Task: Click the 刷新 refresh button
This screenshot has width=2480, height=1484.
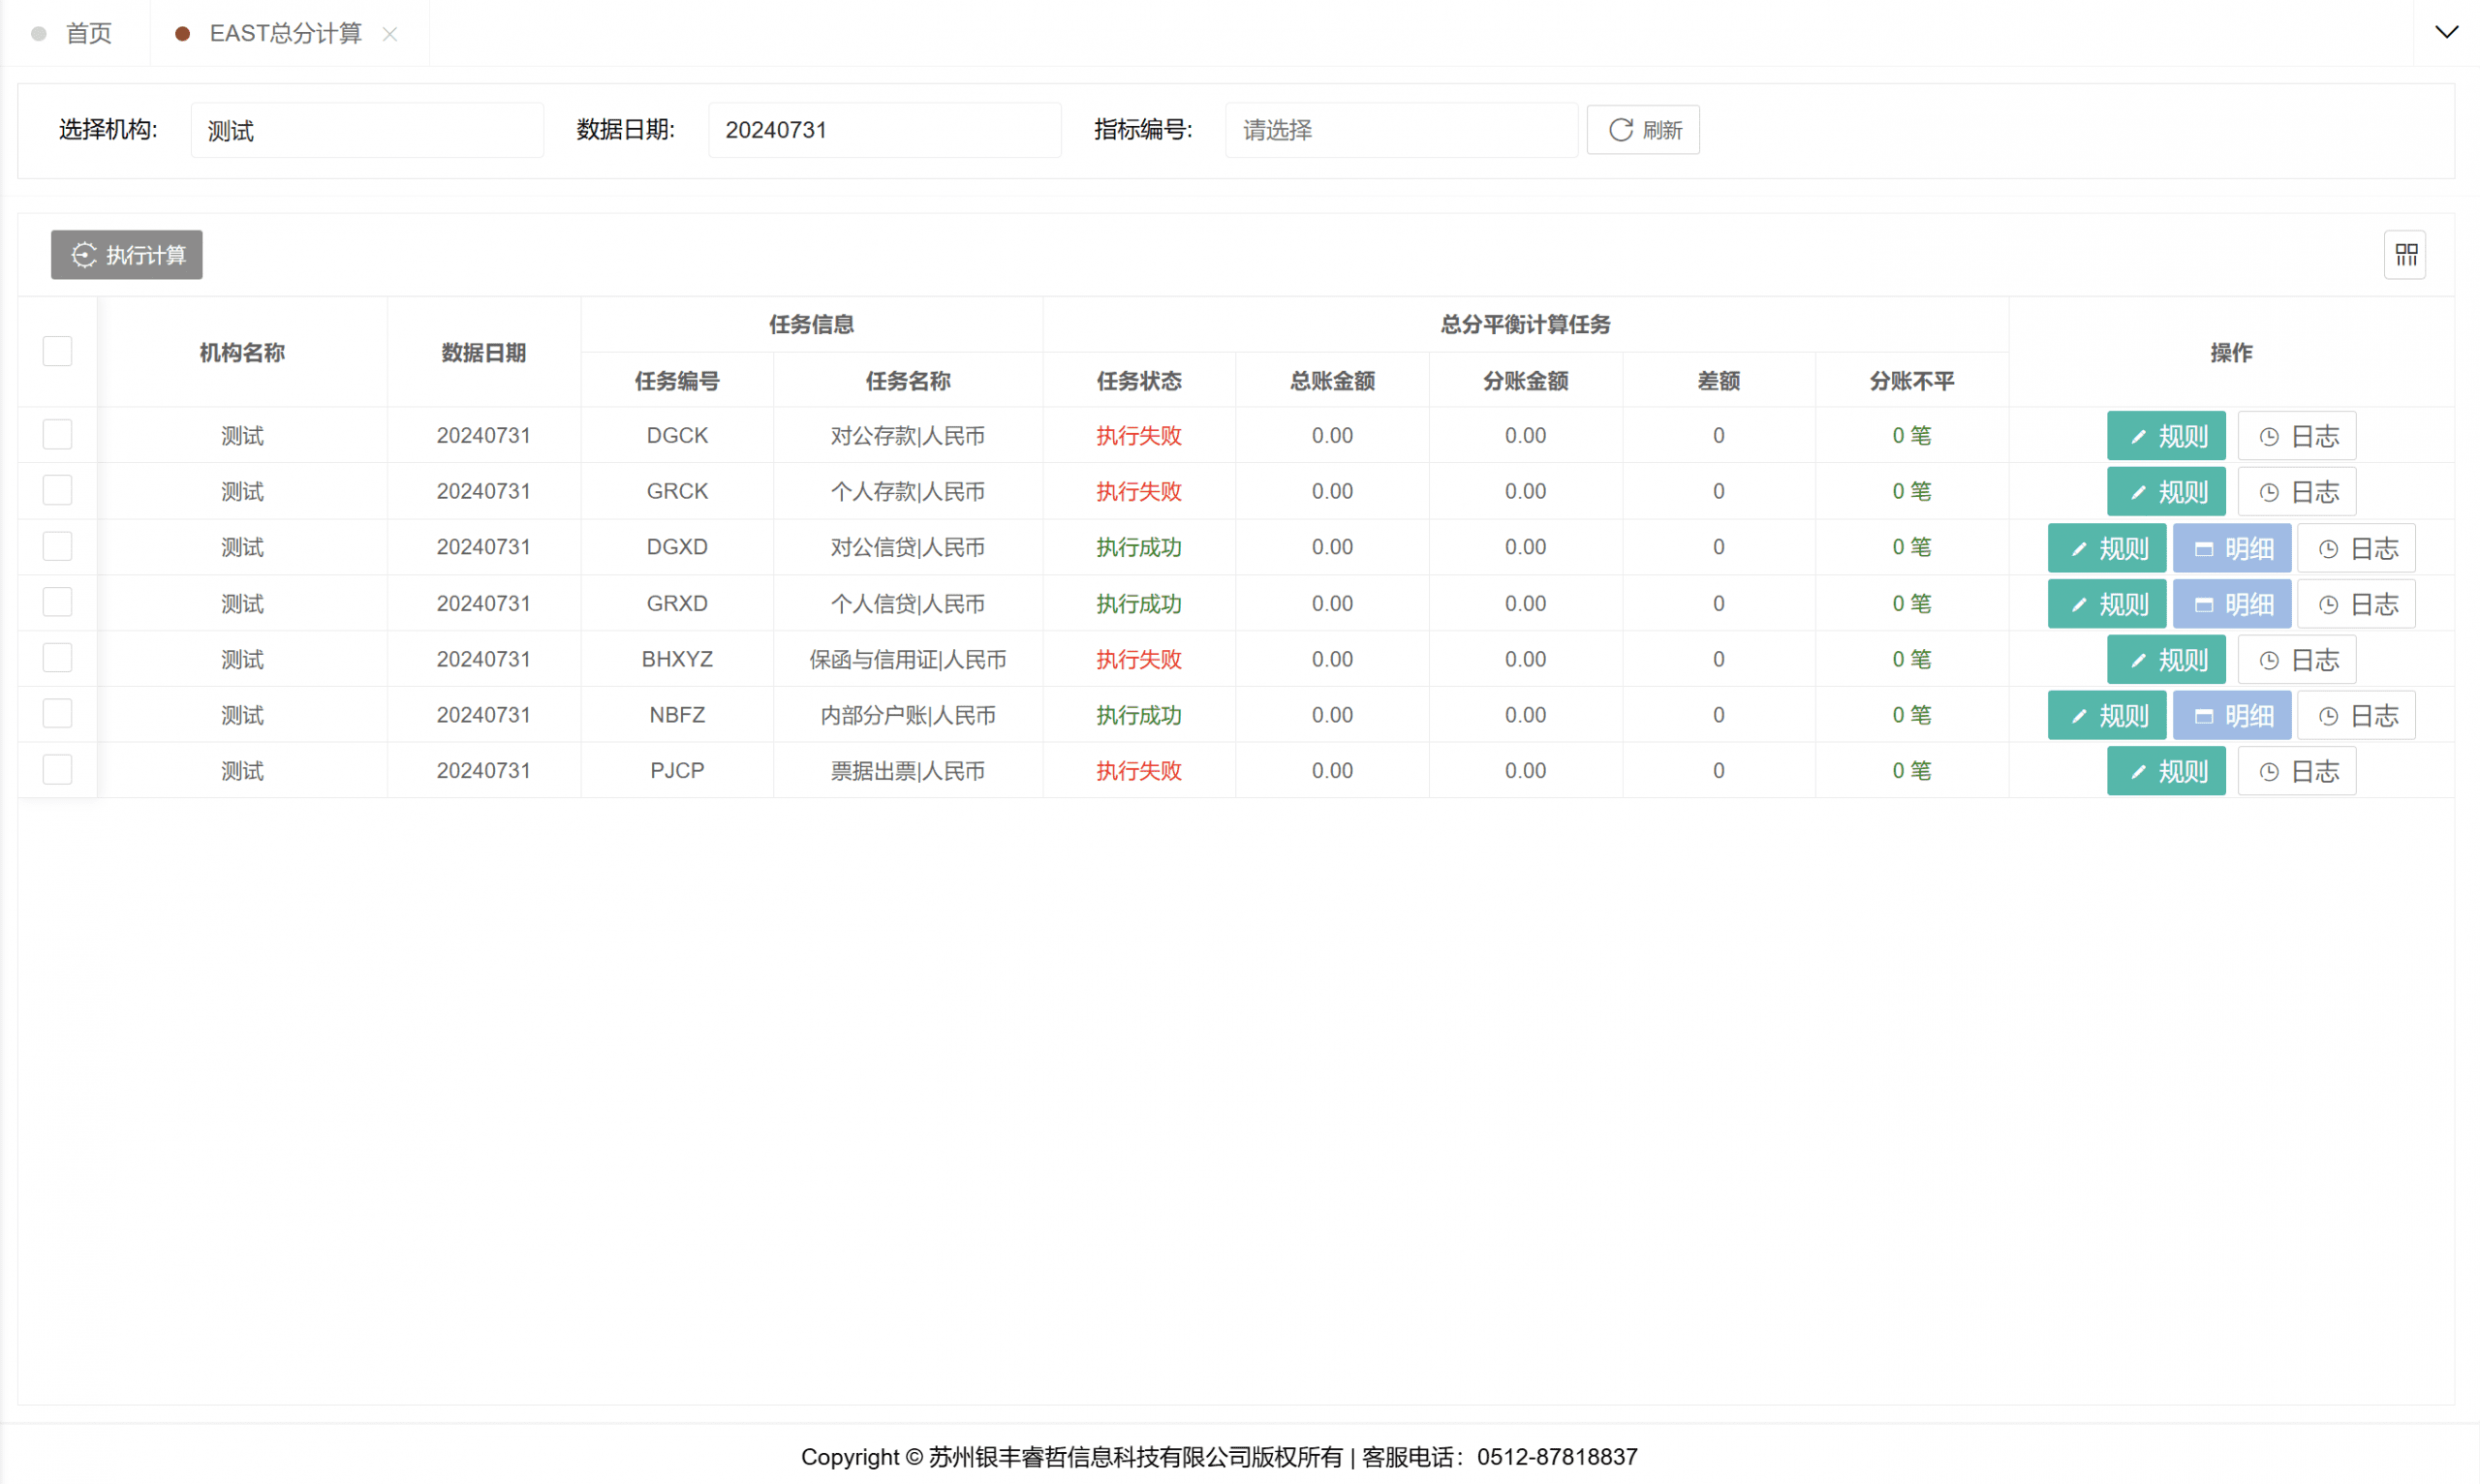Action: (1643, 130)
